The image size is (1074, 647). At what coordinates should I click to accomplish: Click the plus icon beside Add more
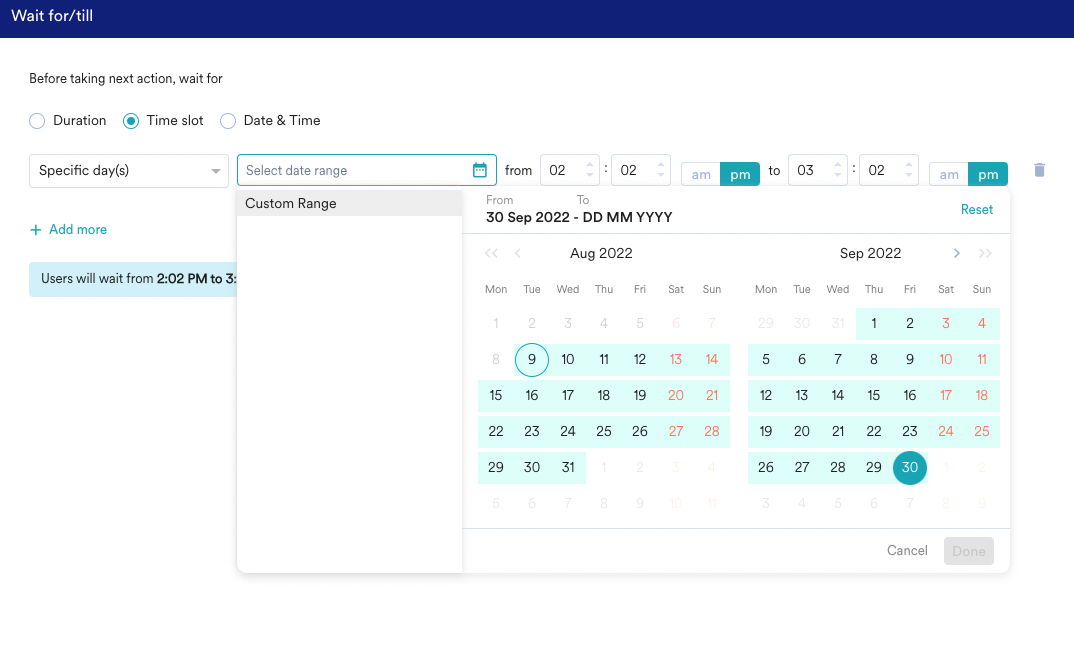tap(36, 230)
